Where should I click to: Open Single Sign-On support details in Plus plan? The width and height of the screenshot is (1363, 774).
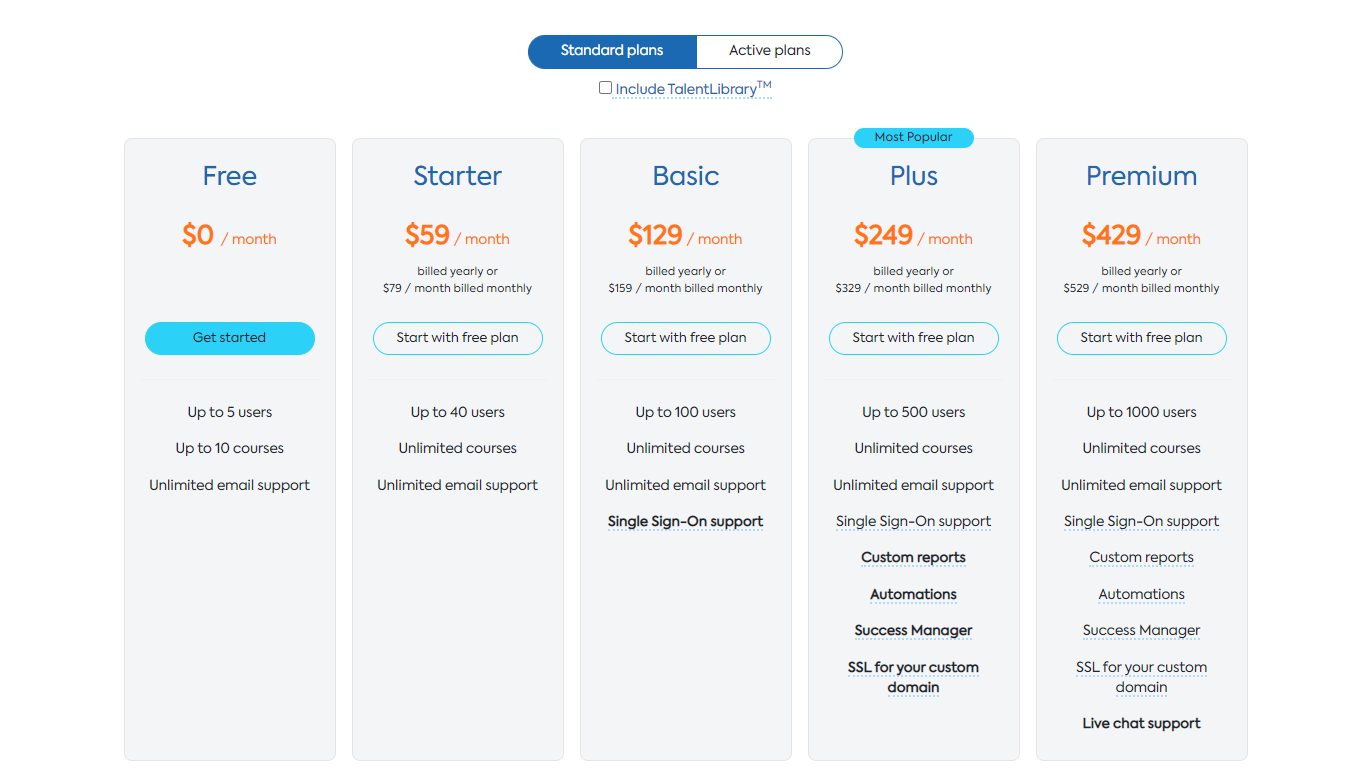(913, 521)
